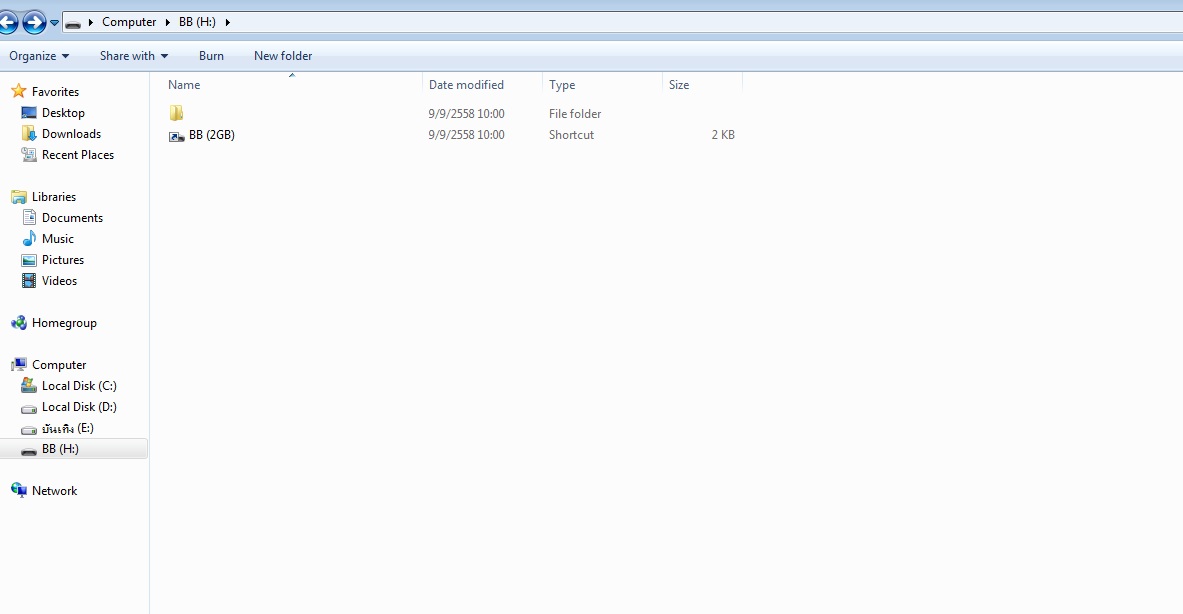Select the unnamed folder icon

click(x=176, y=113)
